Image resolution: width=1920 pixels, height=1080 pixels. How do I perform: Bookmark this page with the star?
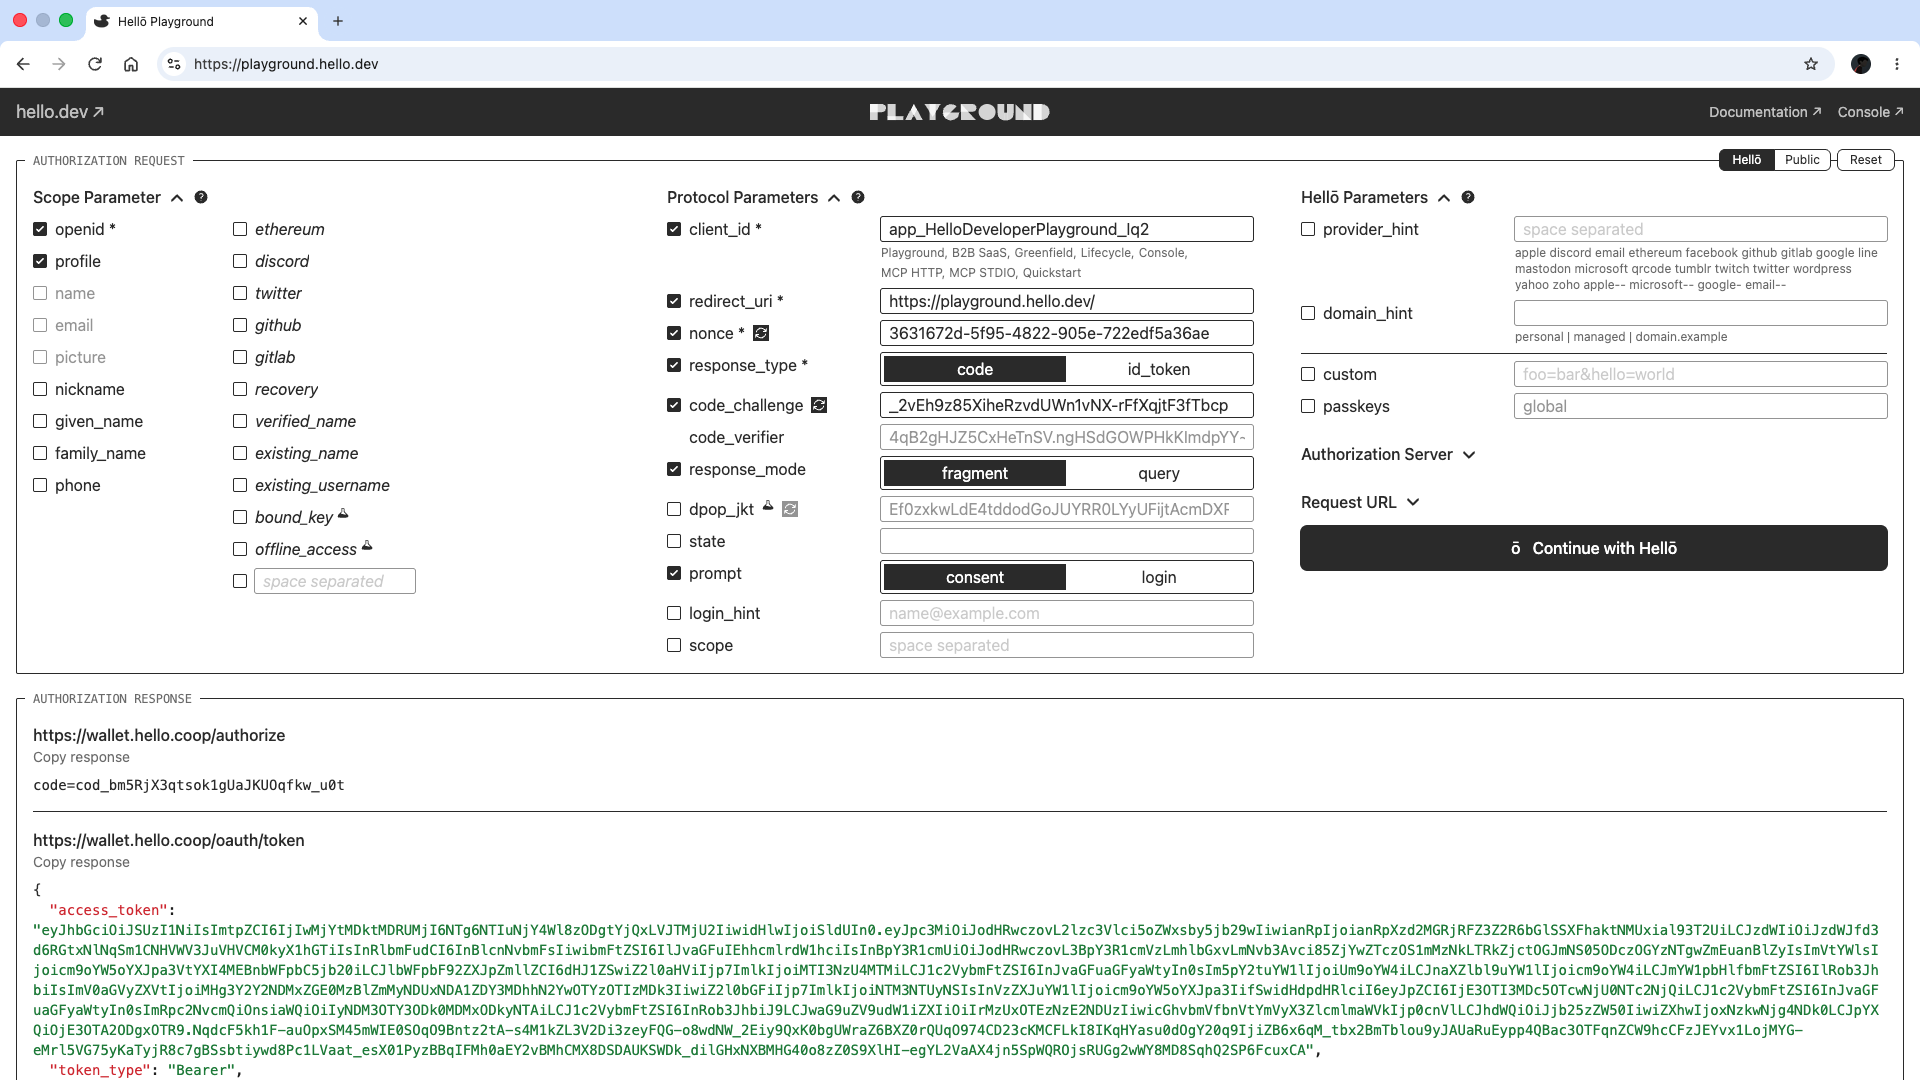[1811, 64]
